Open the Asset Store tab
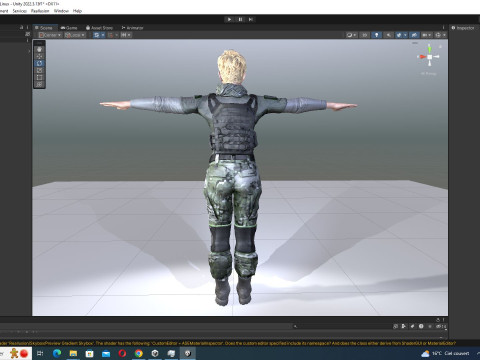The image size is (480, 360). pyautogui.click(x=99, y=28)
